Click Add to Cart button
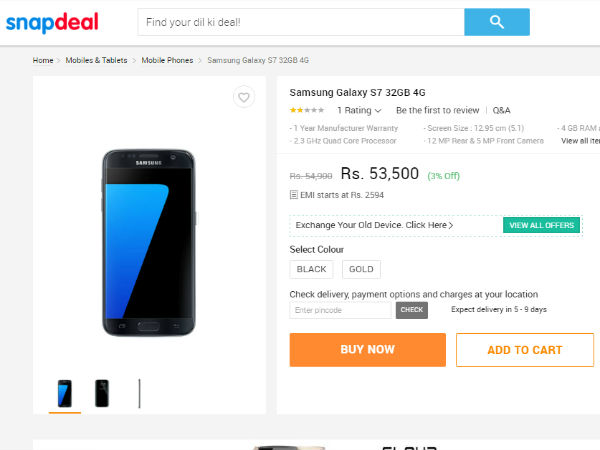The image size is (600, 450). tap(524, 350)
